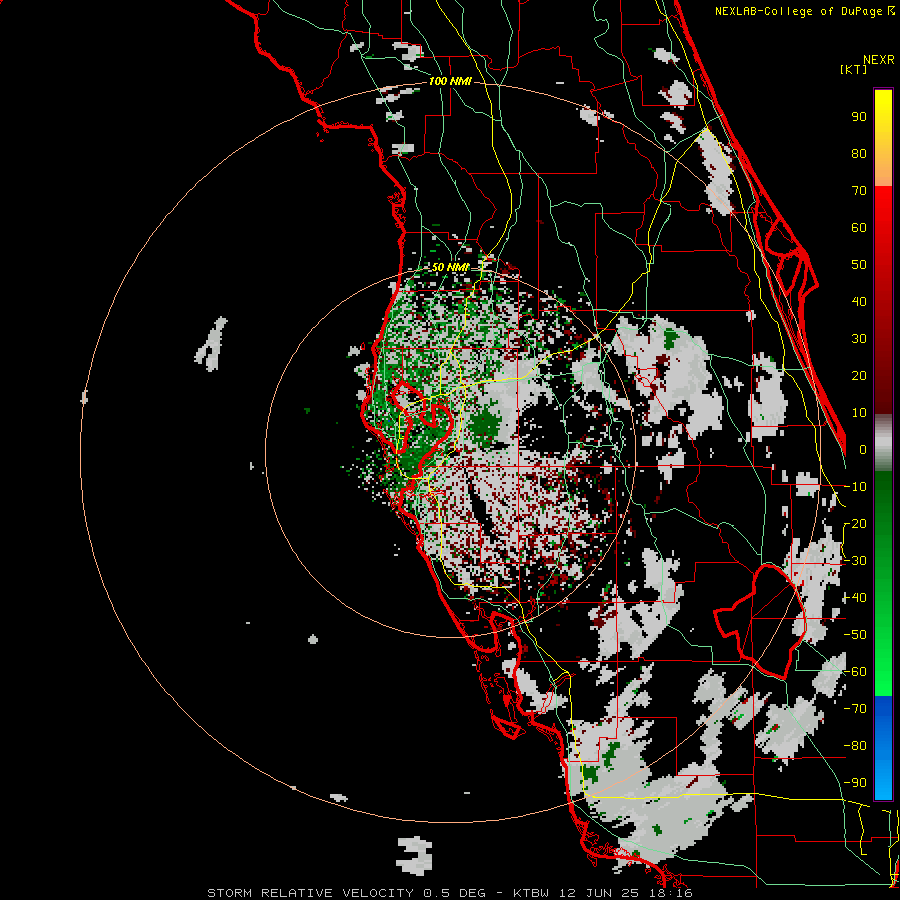Select the -50 knots scale label
This screenshot has height=900, width=900.
[855, 635]
